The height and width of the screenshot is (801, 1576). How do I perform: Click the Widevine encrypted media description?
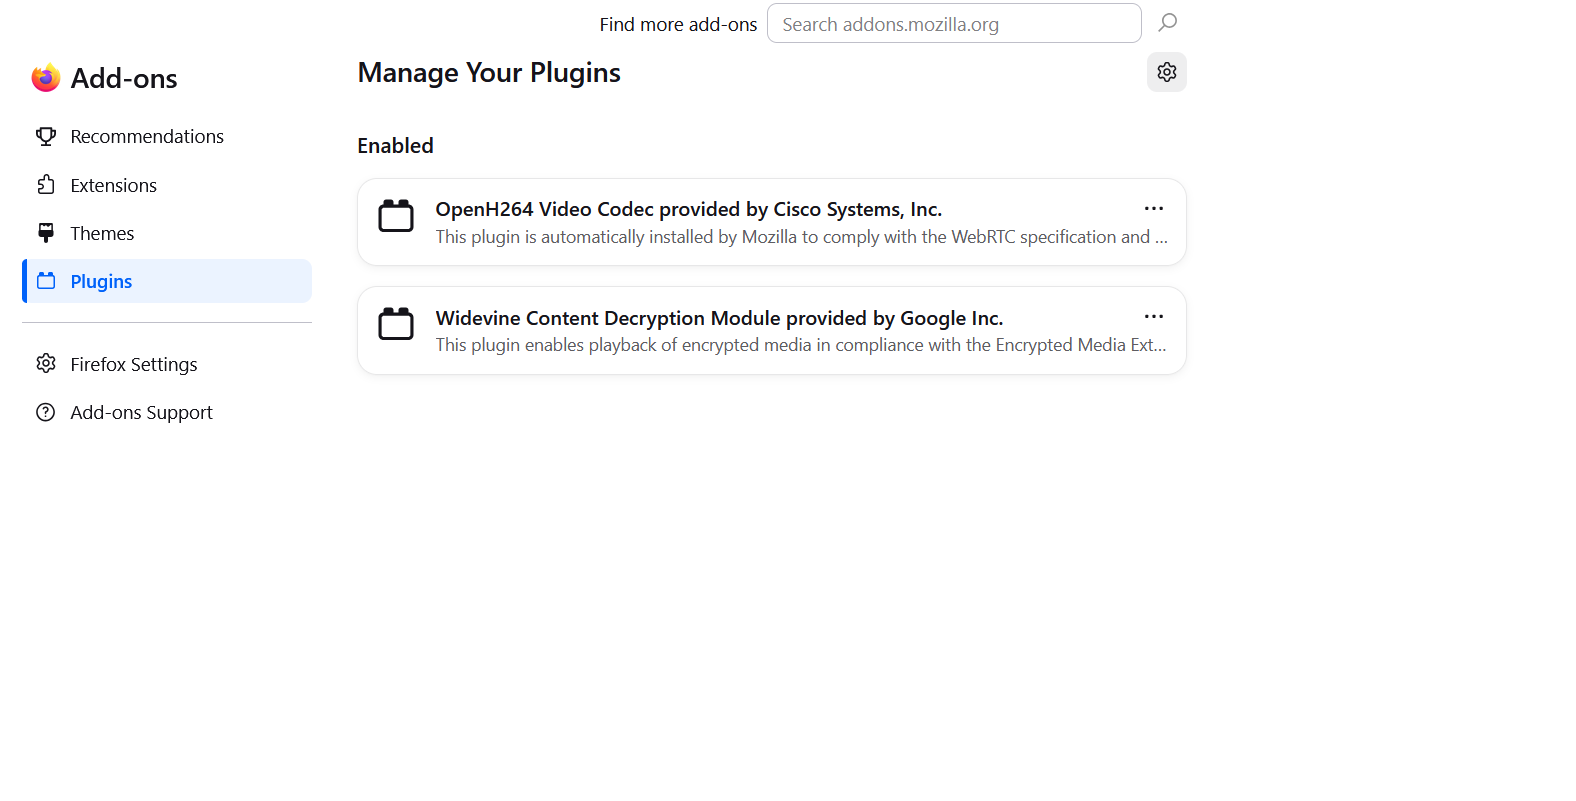(x=801, y=345)
